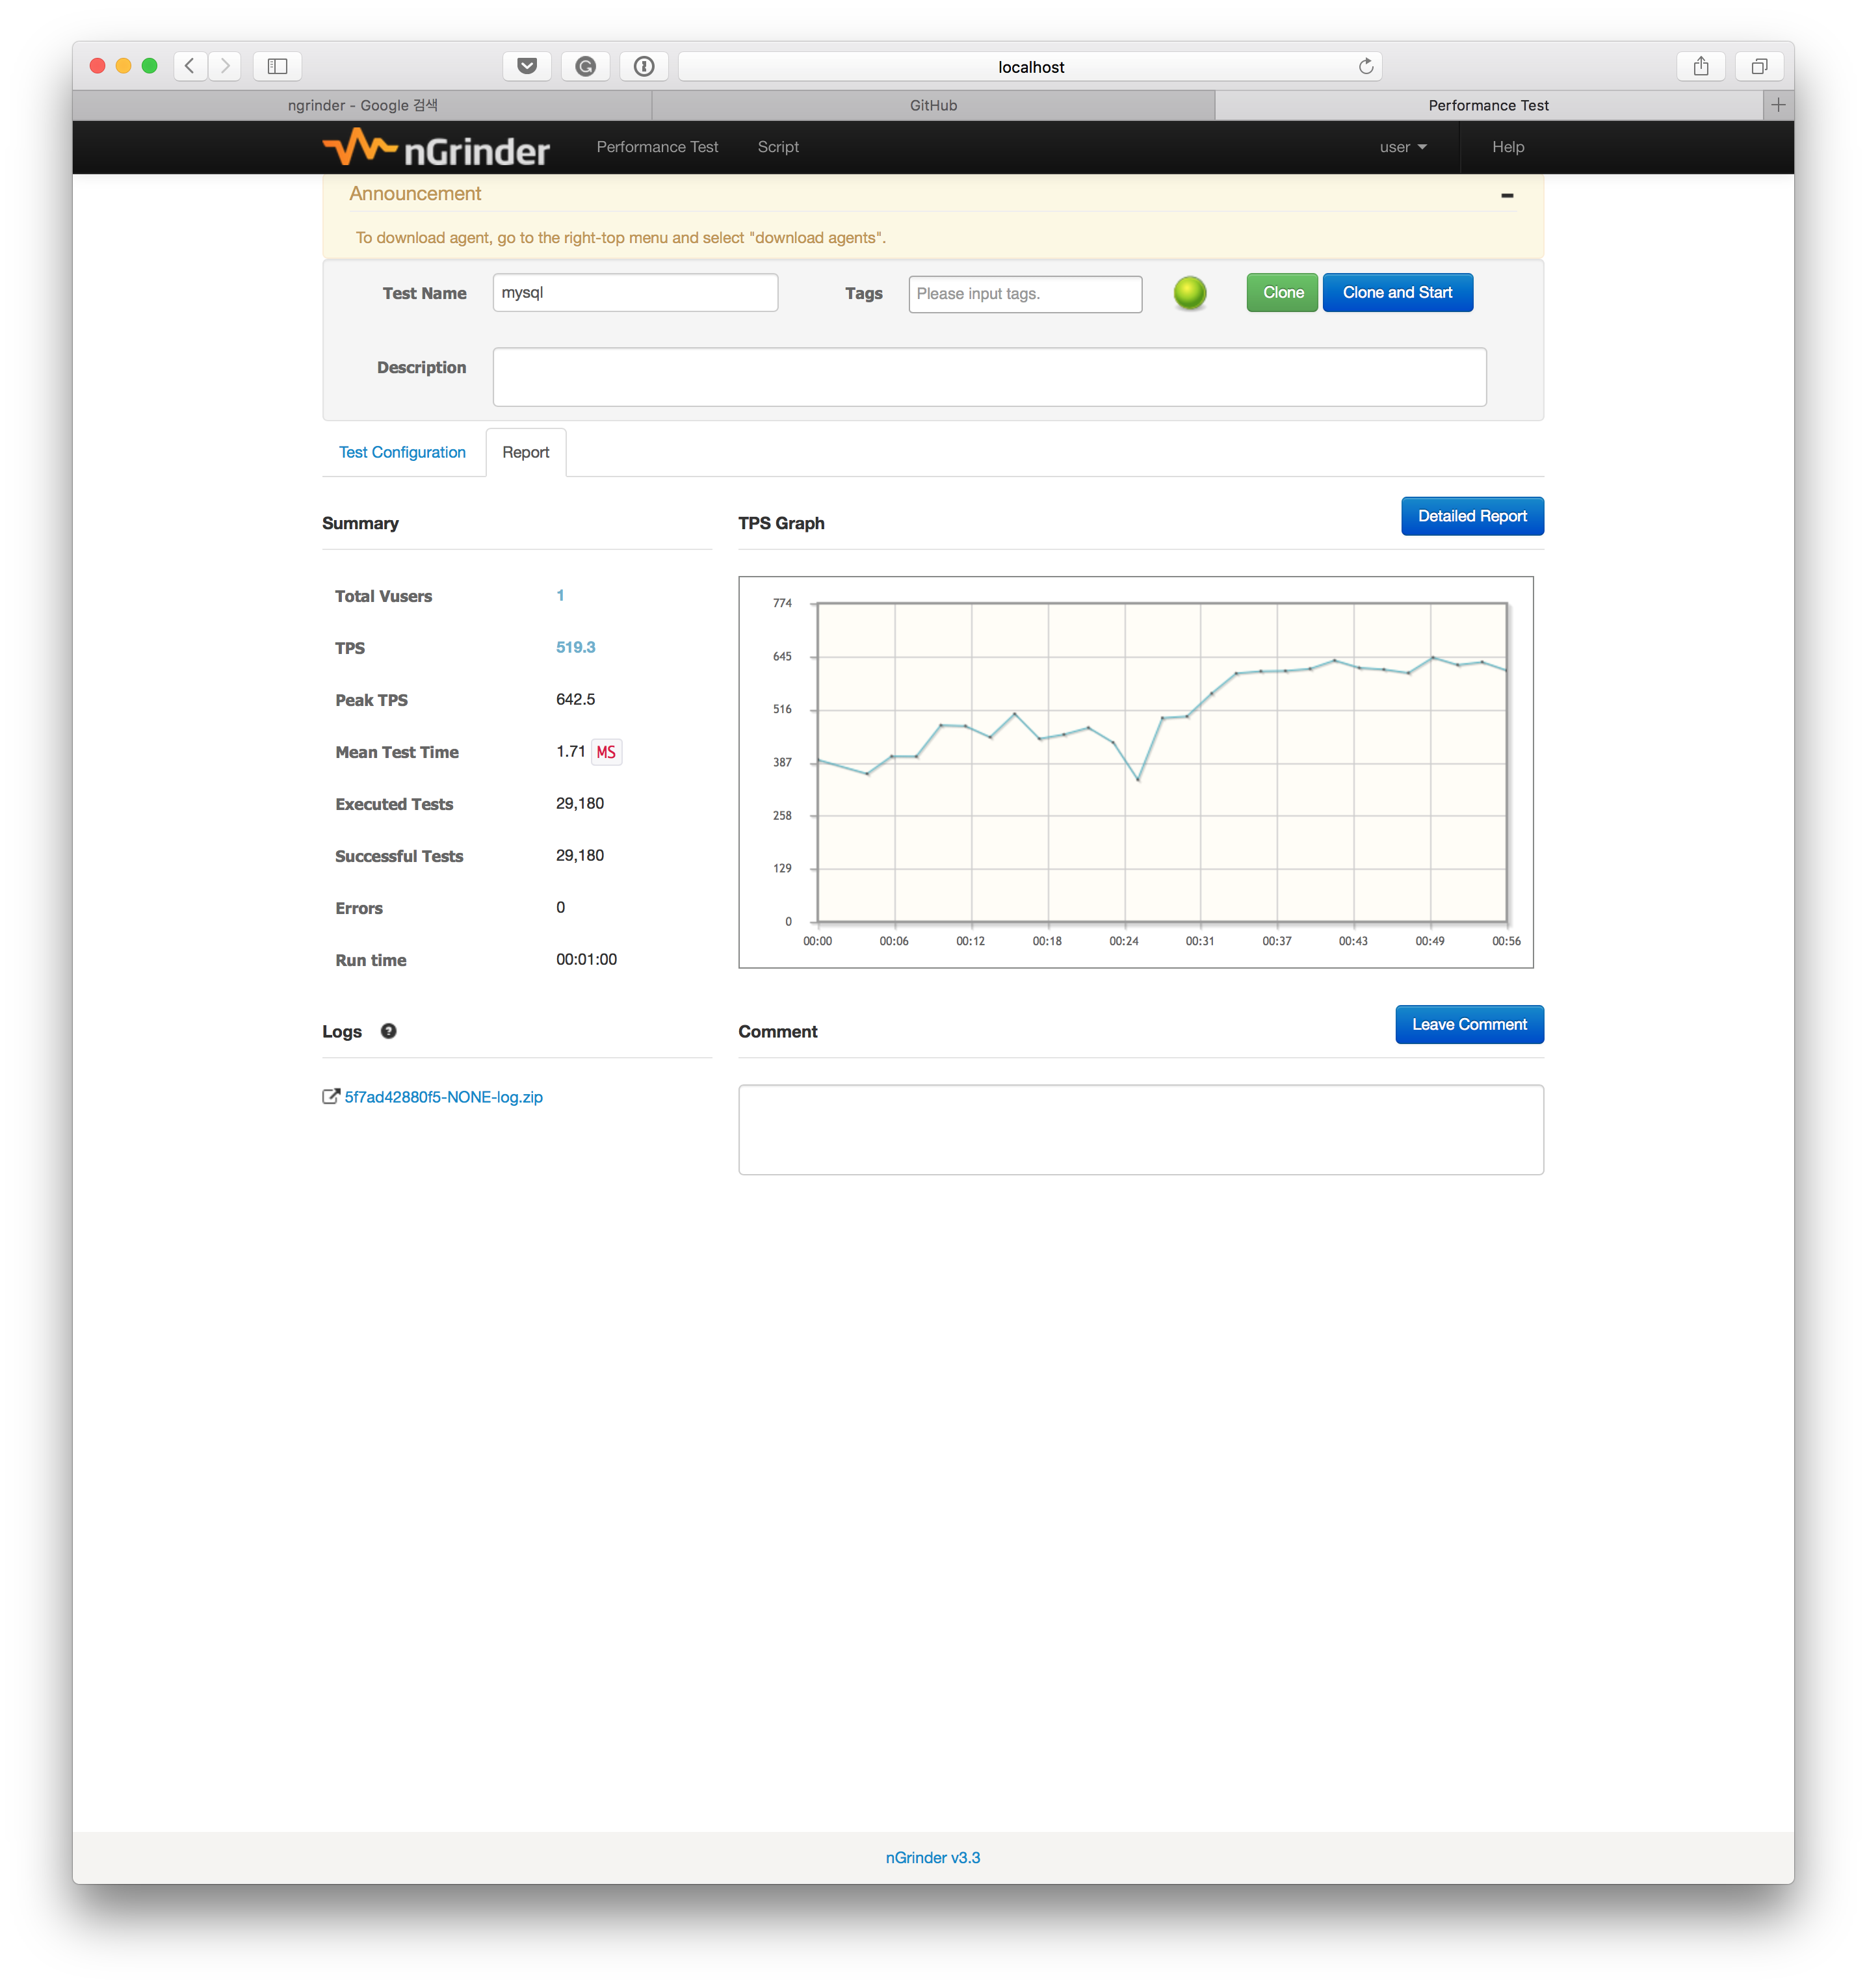Viewport: 1867px width, 1988px height.
Task: Open the show-all-tabs overview icon
Action: point(1759,66)
